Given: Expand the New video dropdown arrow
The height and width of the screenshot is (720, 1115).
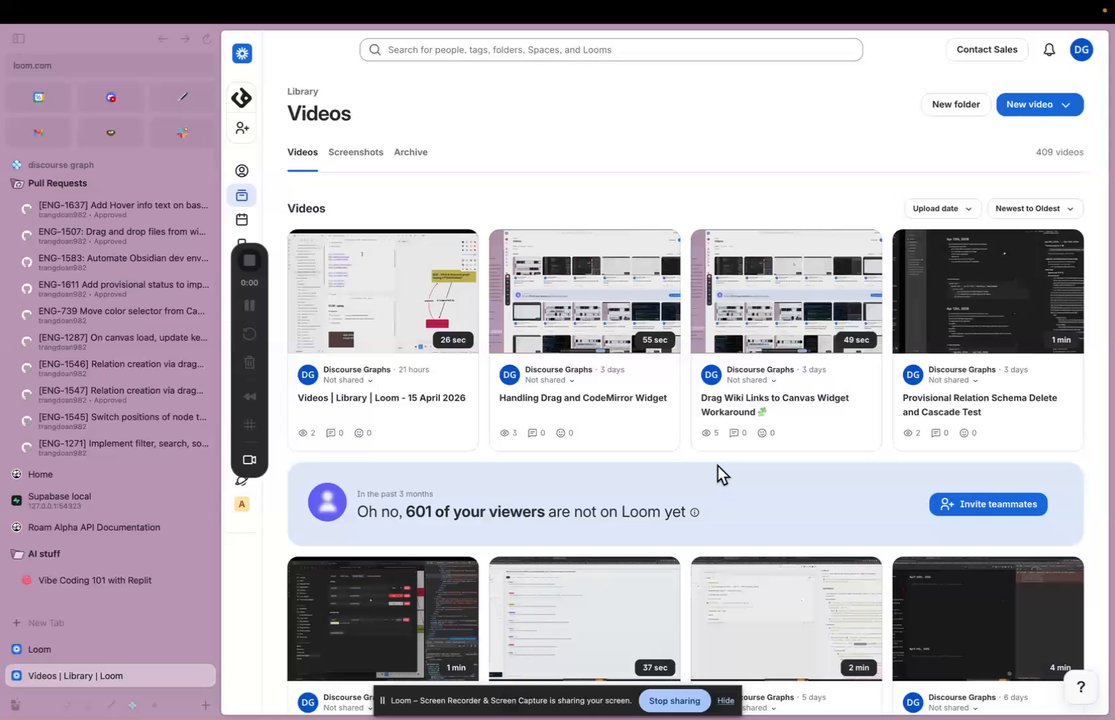Looking at the screenshot, I should [x=1065, y=105].
